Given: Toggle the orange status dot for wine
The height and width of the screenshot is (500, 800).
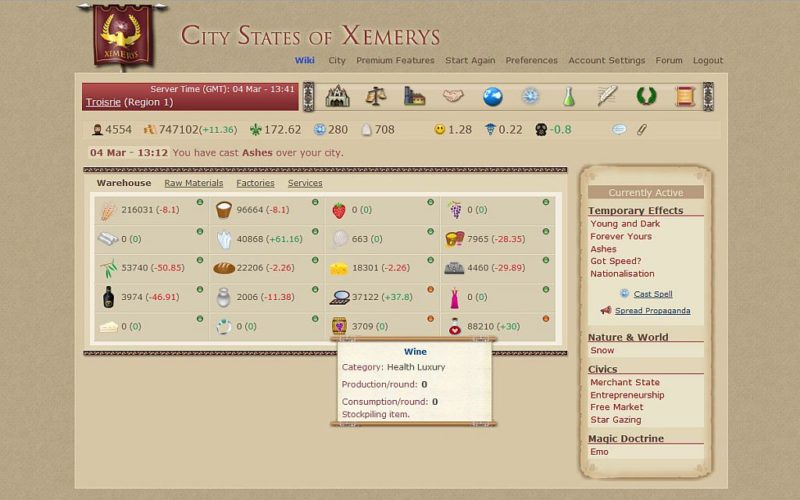Looking at the screenshot, I should [x=430, y=319].
